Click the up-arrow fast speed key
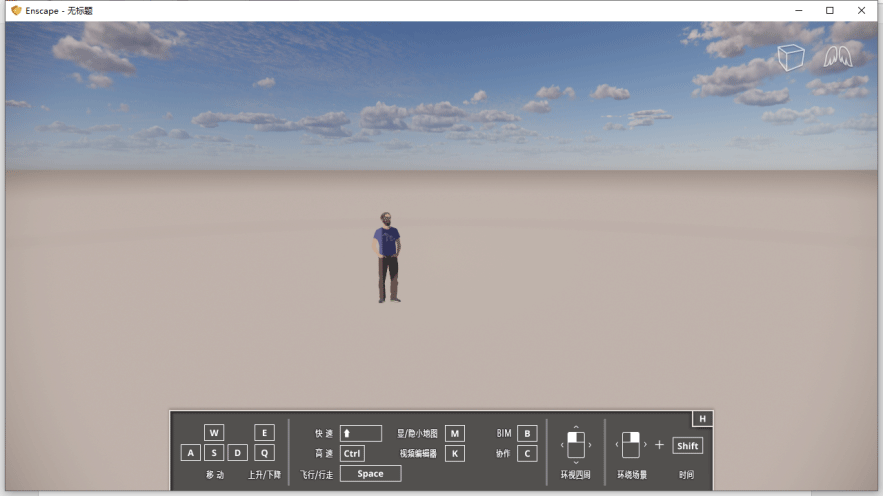 (x=360, y=433)
